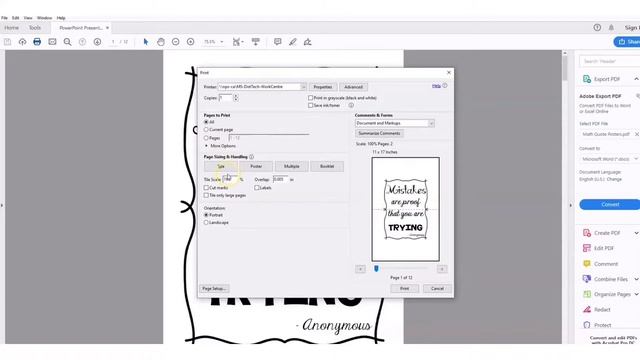Click the Overlap value field
Viewport: 640px width, 360px height.
pos(280,179)
